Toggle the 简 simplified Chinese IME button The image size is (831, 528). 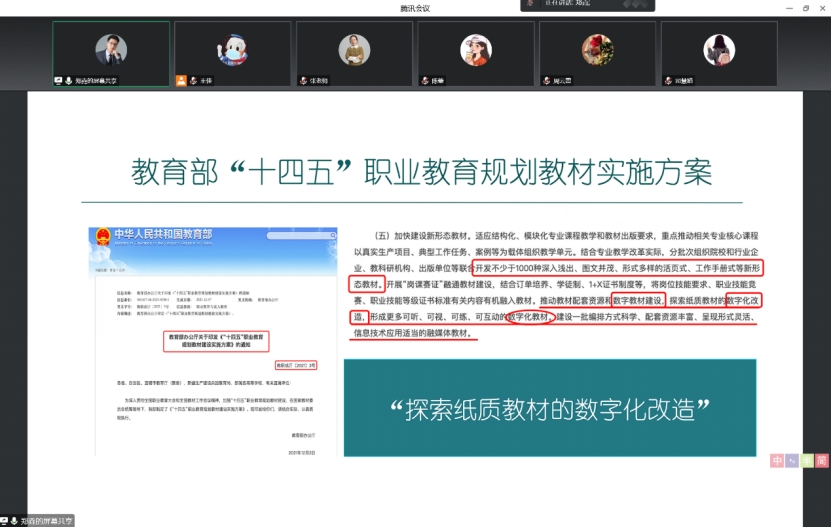[821, 461]
